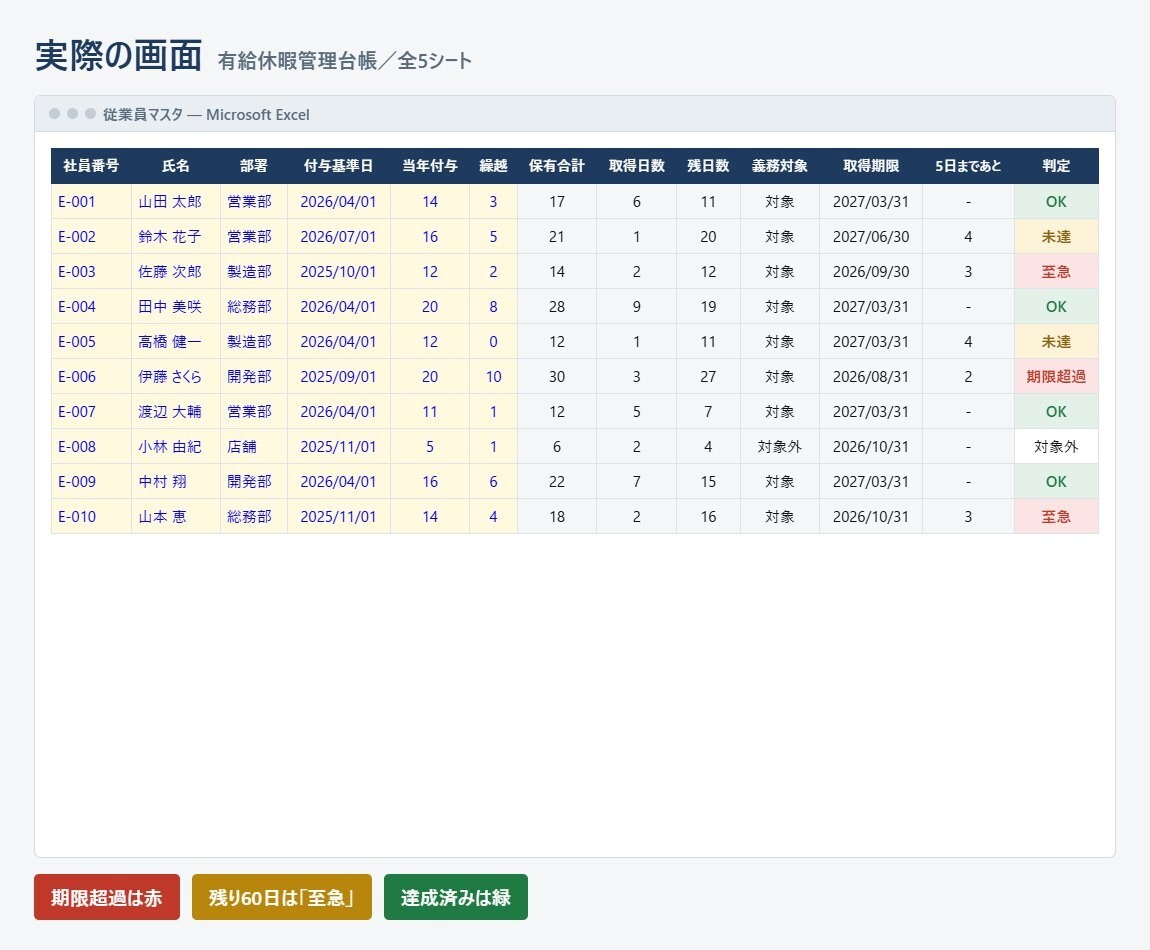Select department cell 店舗
This screenshot has height=950, width=1150.
pyautogui.click(x=253, y=446)
